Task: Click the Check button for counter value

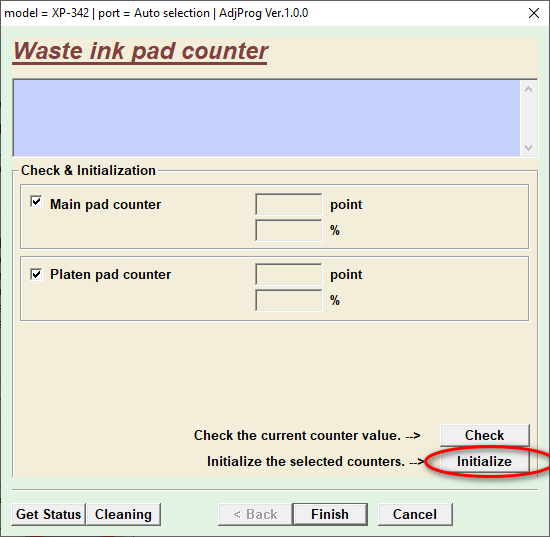Action: coord(484,435)
